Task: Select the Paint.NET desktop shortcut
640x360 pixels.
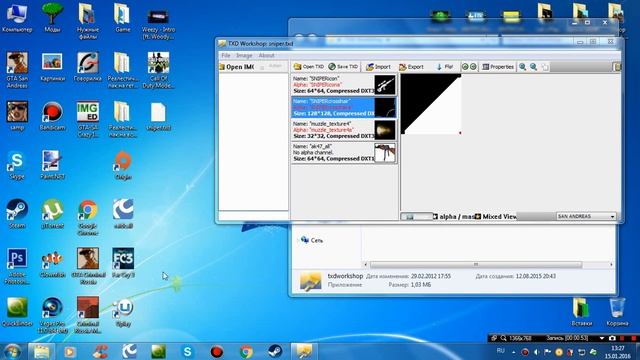Action: 52,165
